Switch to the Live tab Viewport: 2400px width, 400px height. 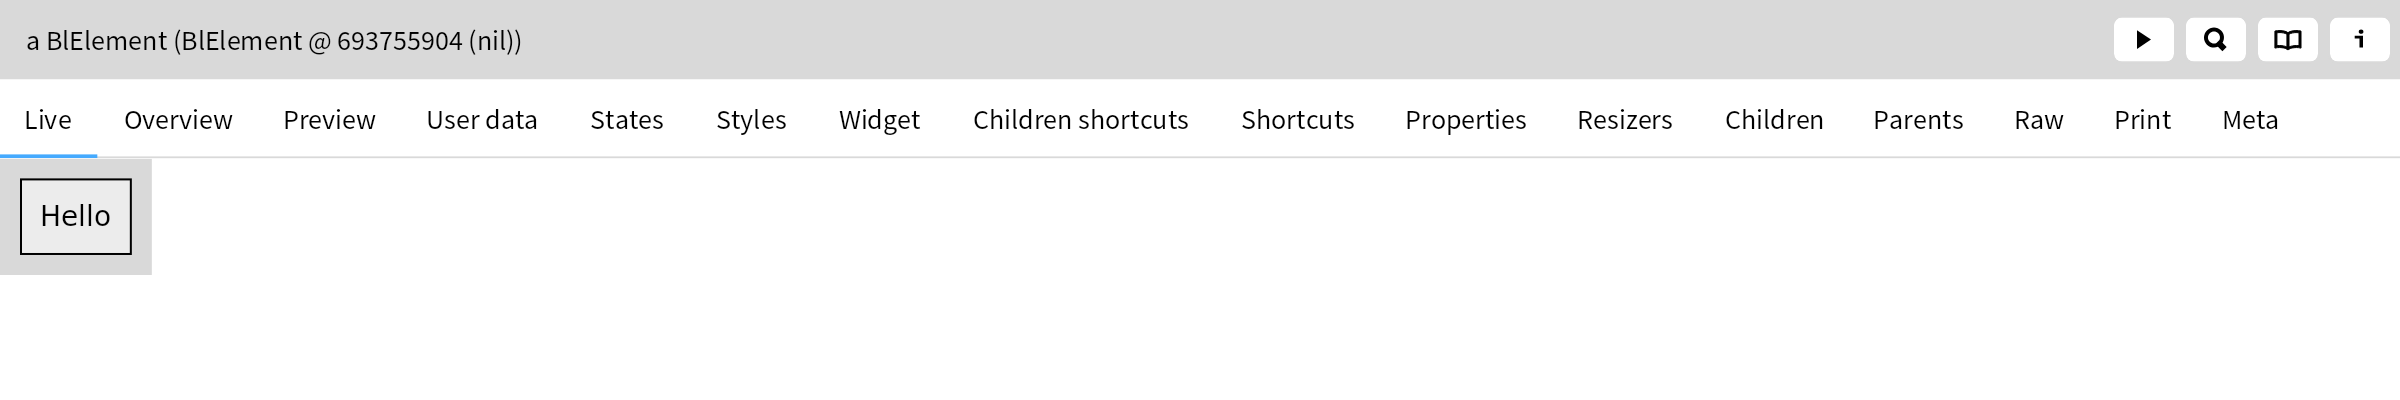pyautogui.click(x=48, y=120)
